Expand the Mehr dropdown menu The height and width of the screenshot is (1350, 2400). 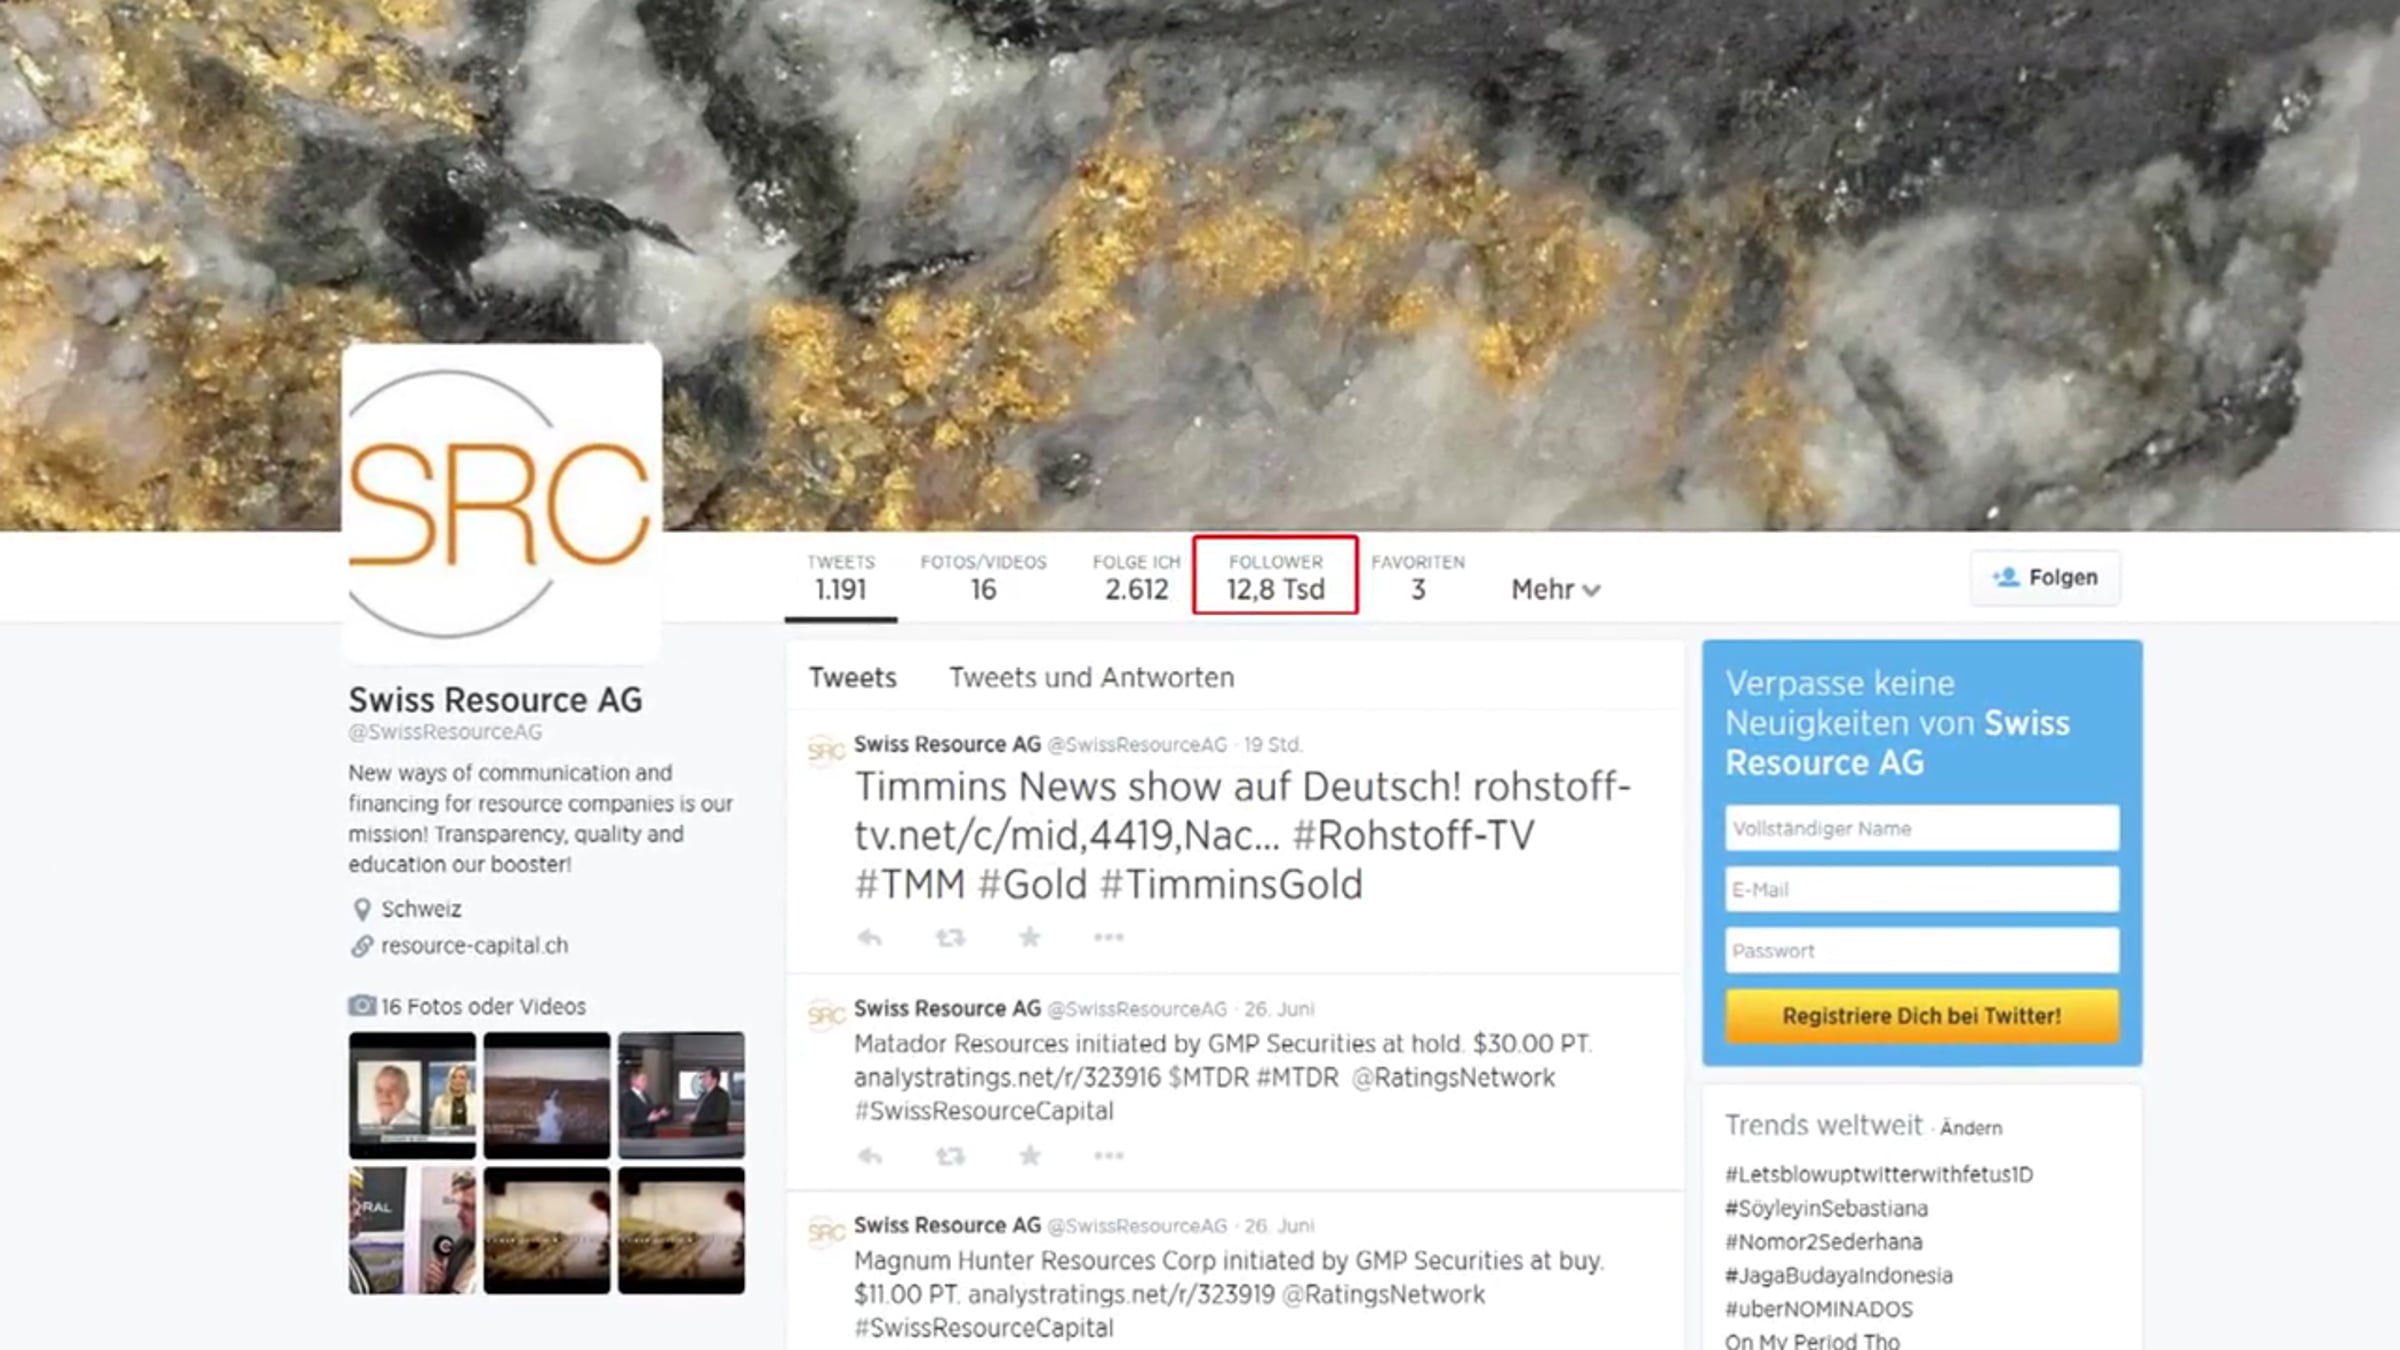point(1556,590)
